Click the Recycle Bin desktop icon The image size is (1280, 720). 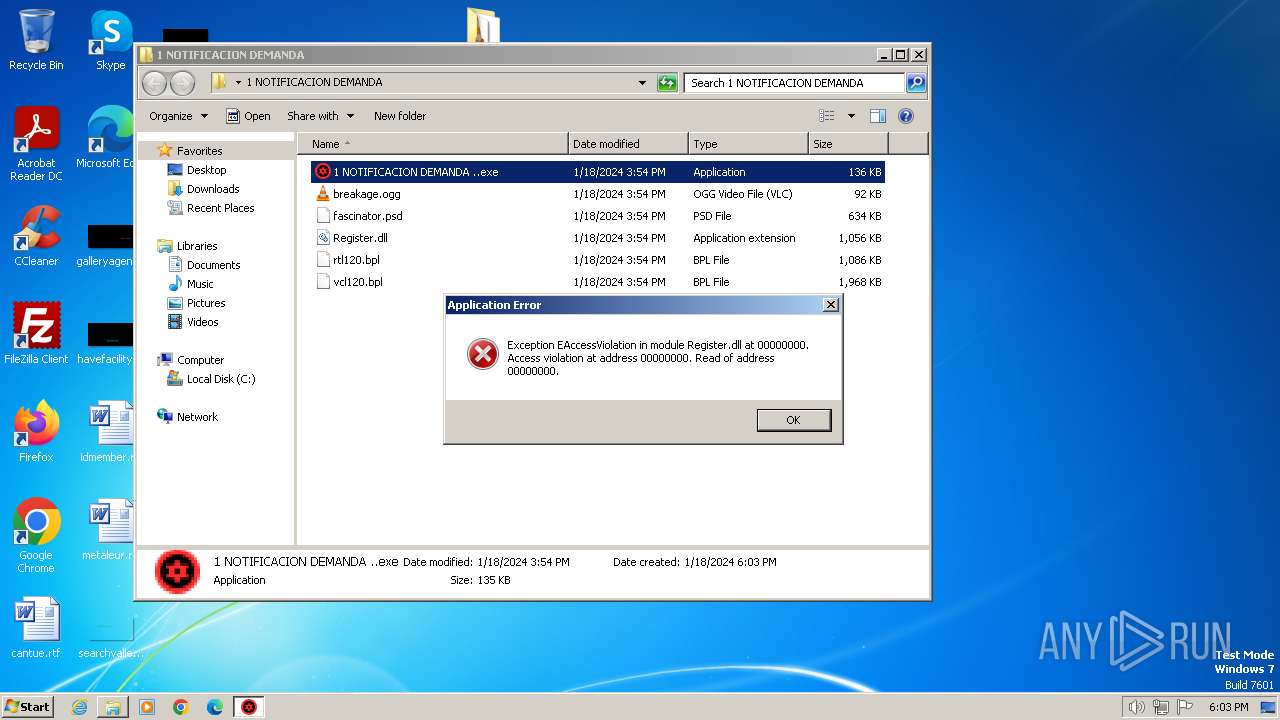click(36, 40)
